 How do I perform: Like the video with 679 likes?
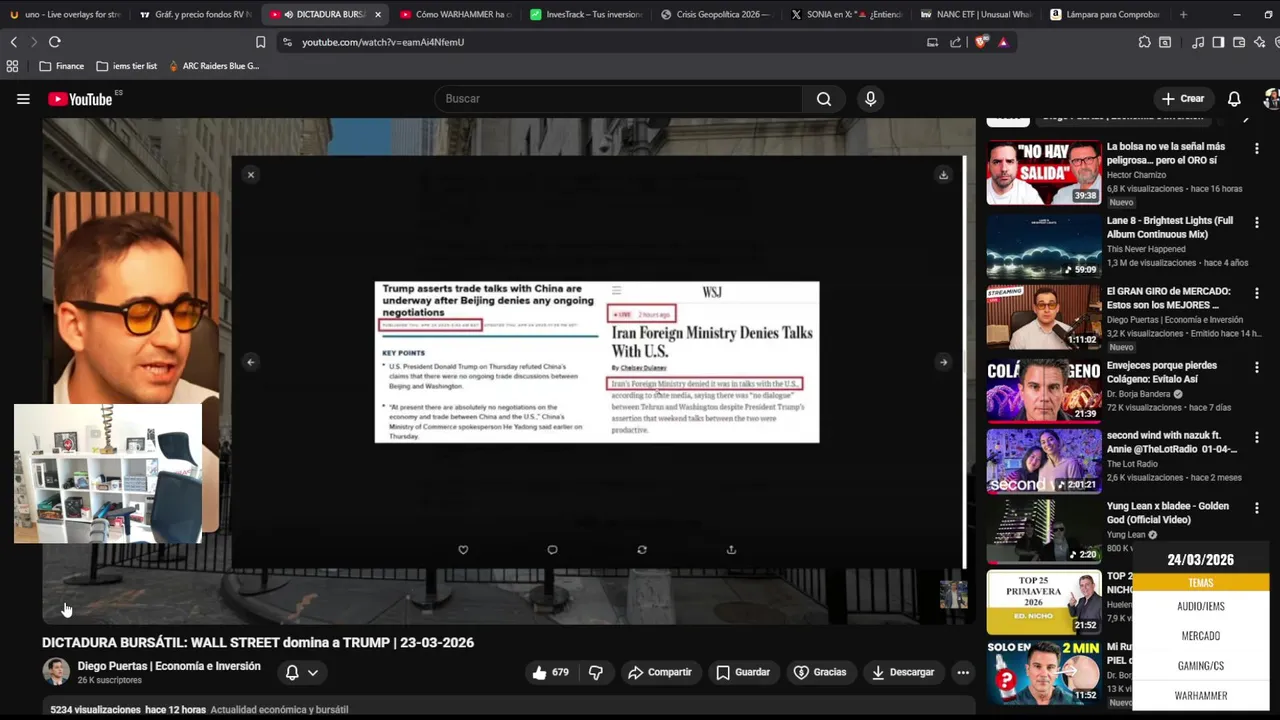click(550, 673)
